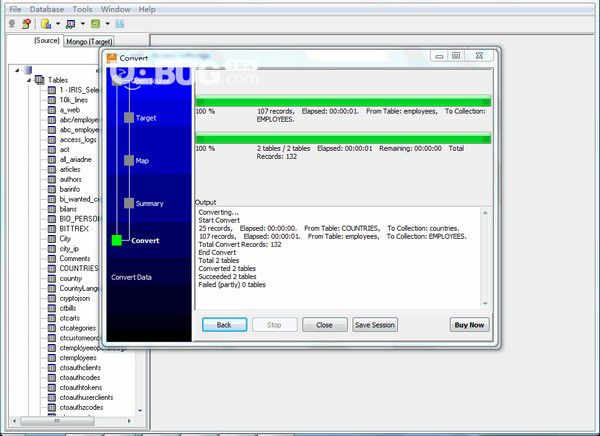Switch to the Mongo (Target) tab
The width and height of the screenshot is (600, 436).
coord(89,41)
